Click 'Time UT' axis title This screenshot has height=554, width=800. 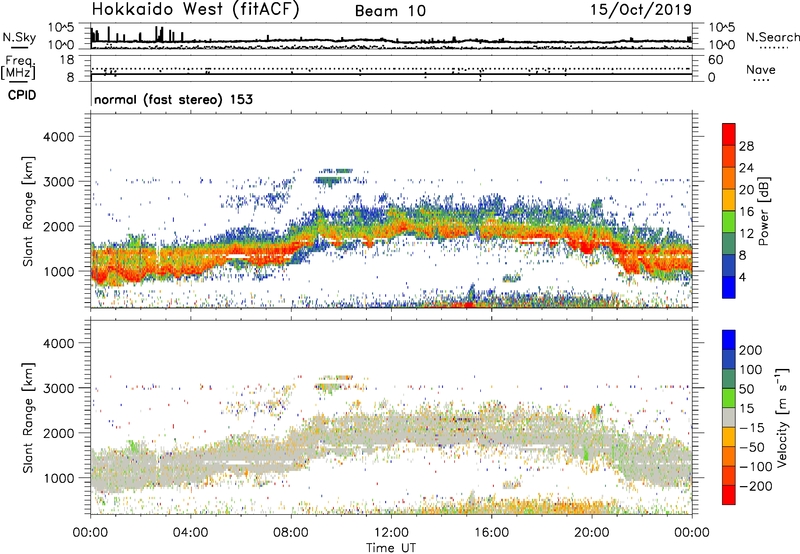391,548
